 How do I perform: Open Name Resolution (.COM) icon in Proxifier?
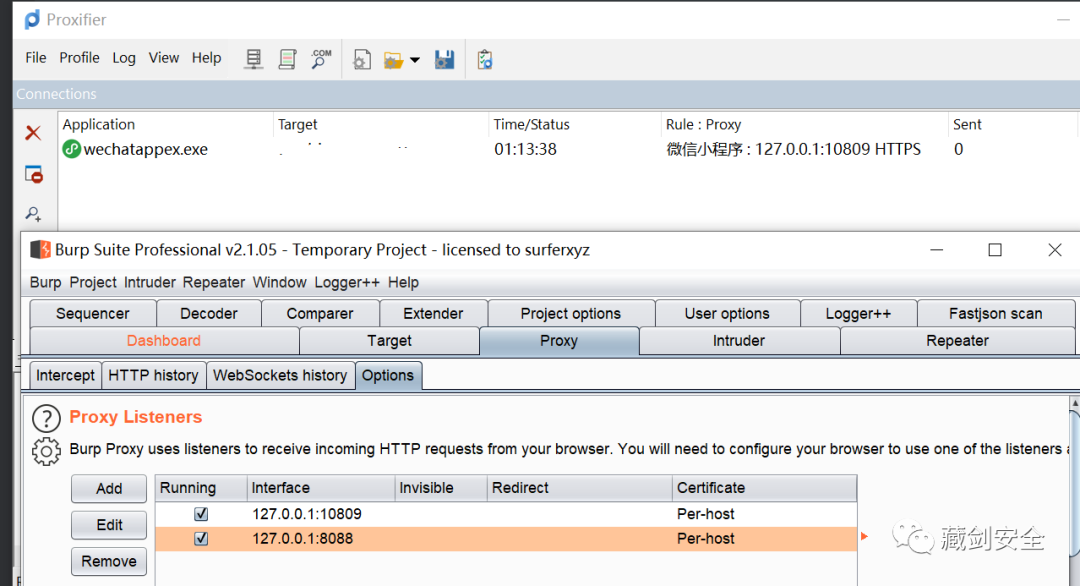320,60
